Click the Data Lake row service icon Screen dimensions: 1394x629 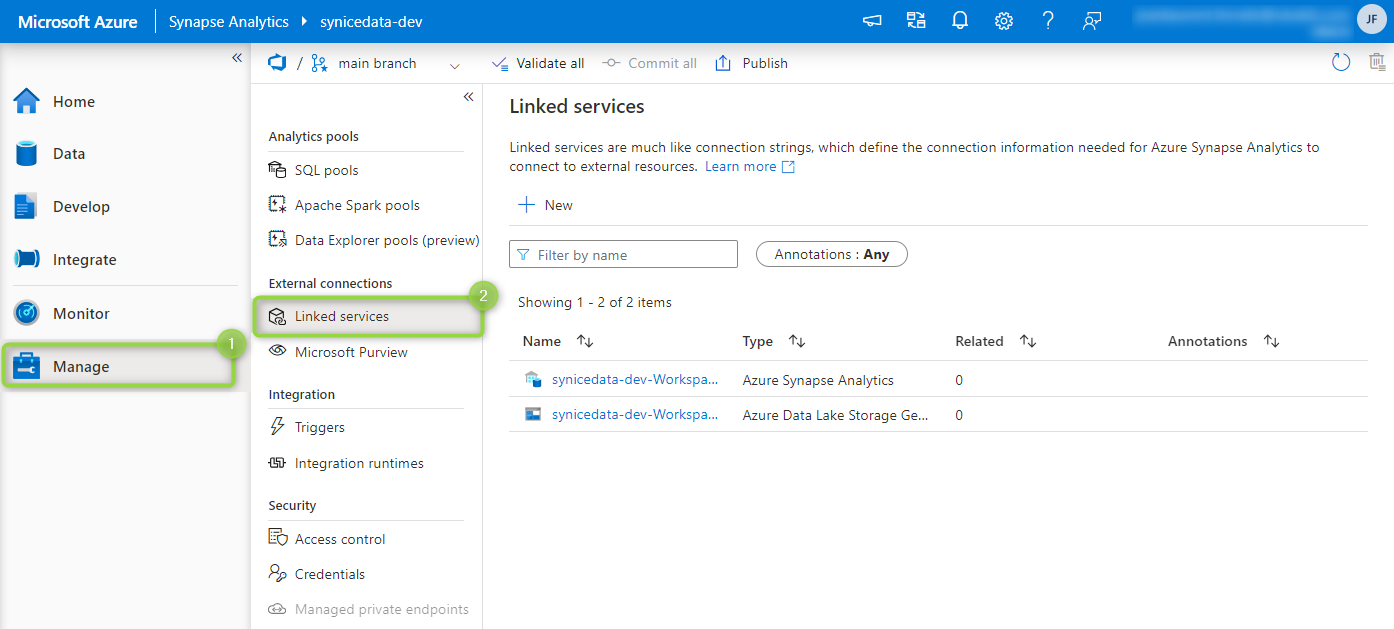[x=533, y=414]
